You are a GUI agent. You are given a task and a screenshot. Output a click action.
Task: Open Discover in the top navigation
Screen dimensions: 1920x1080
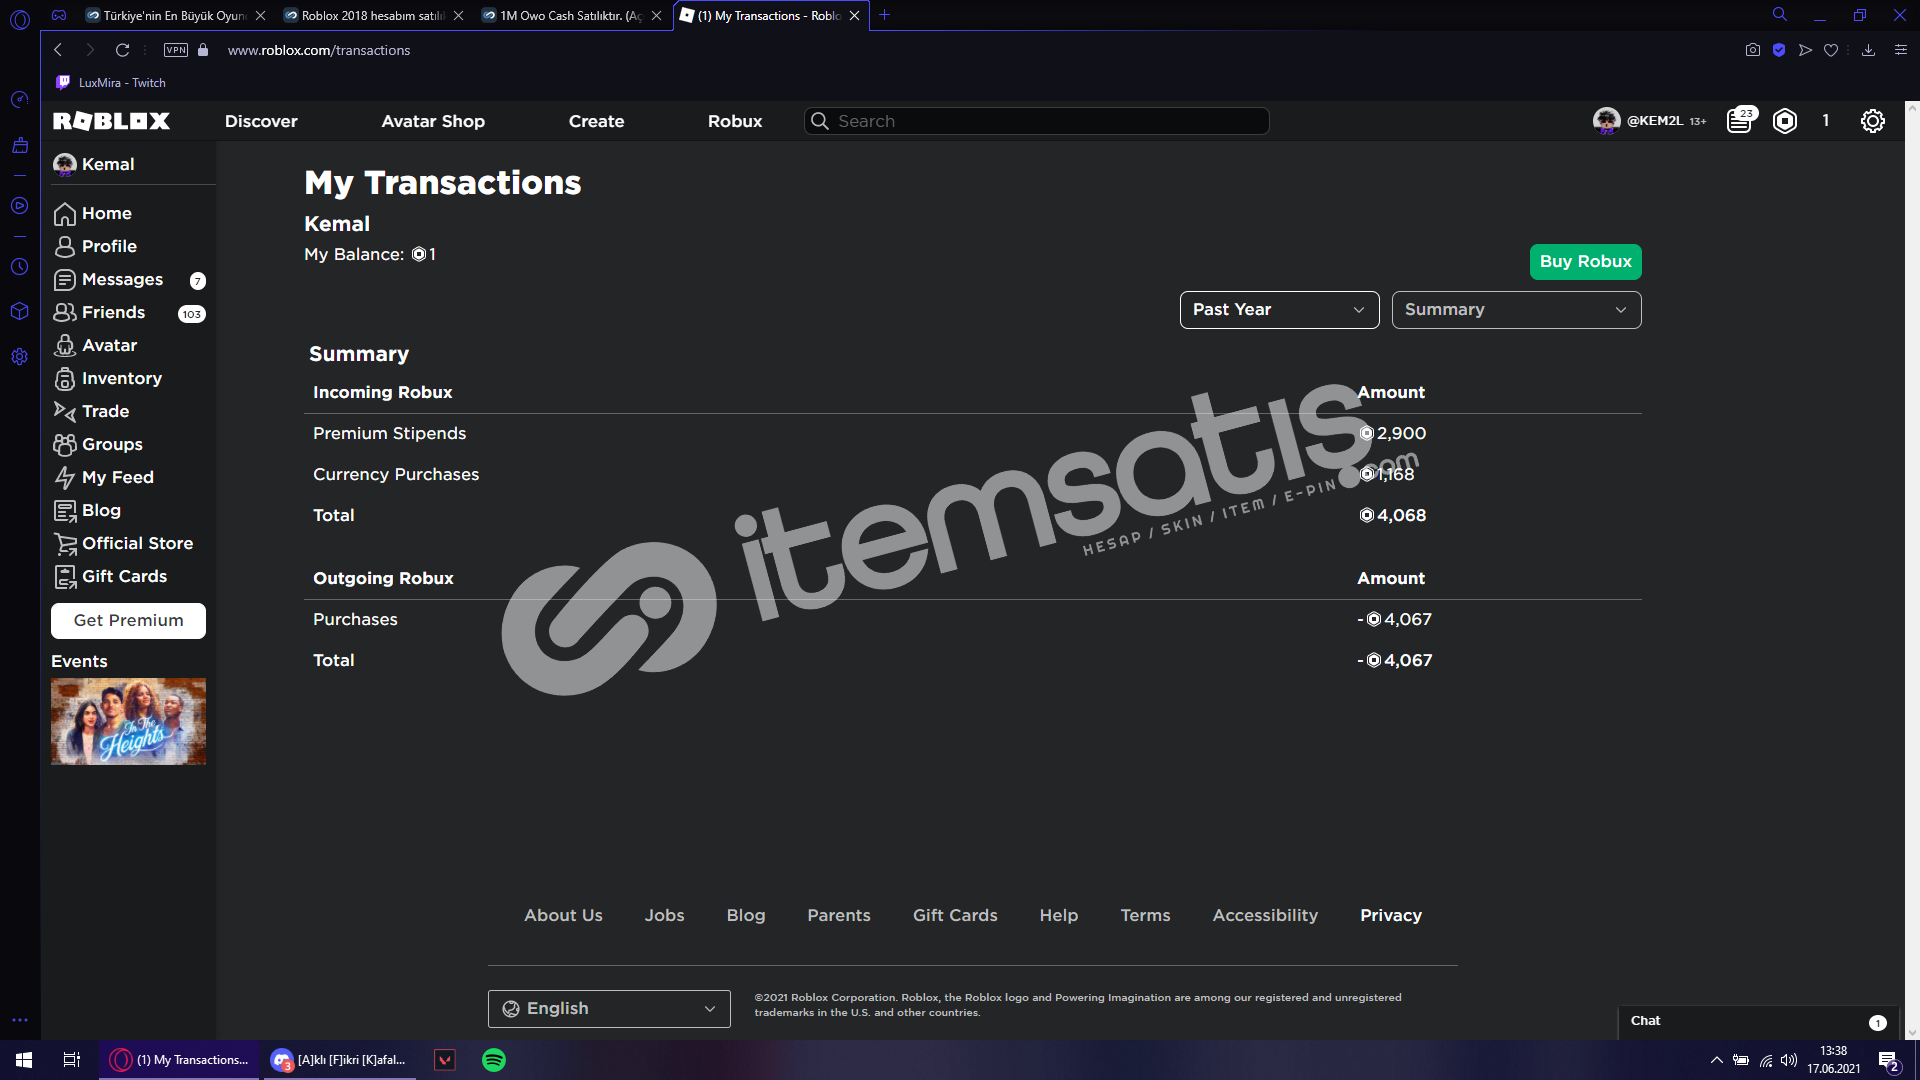click(x=261, y=121)
